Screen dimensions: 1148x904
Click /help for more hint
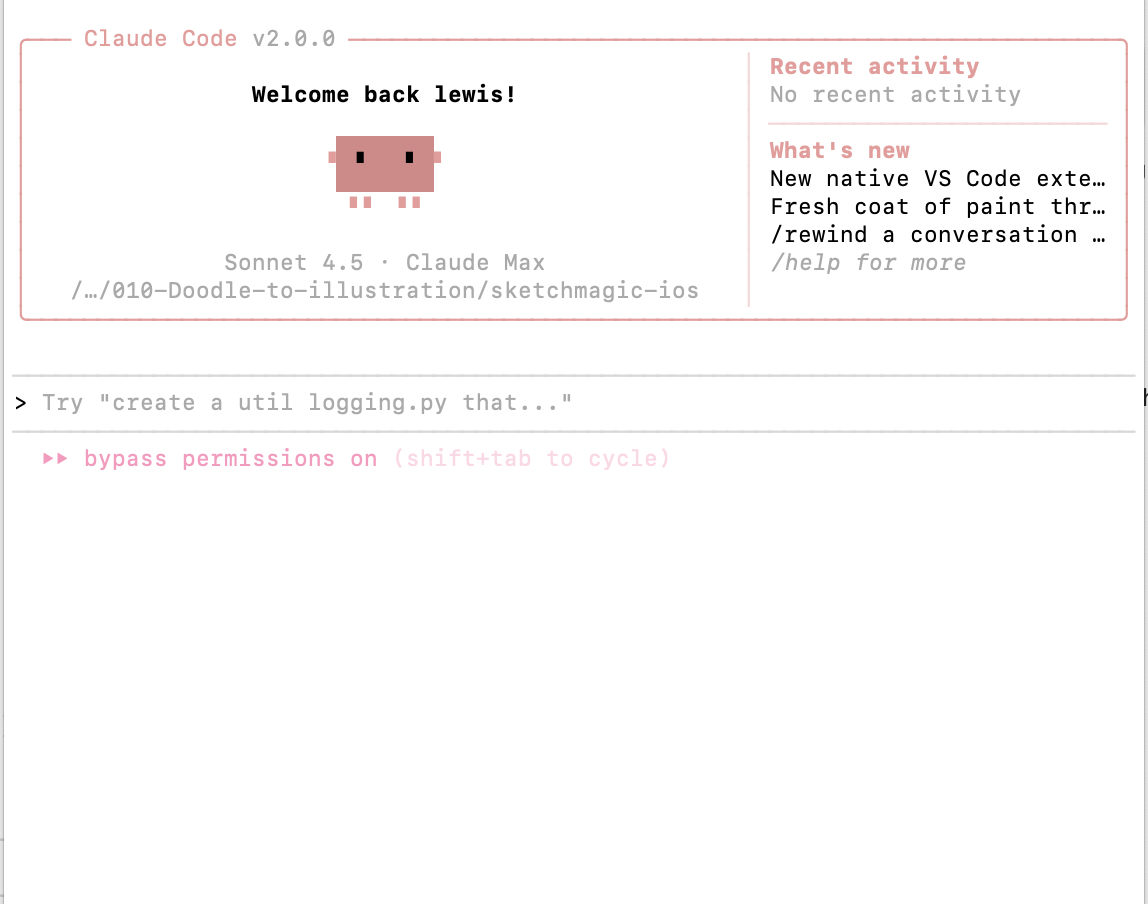[868, 263]
